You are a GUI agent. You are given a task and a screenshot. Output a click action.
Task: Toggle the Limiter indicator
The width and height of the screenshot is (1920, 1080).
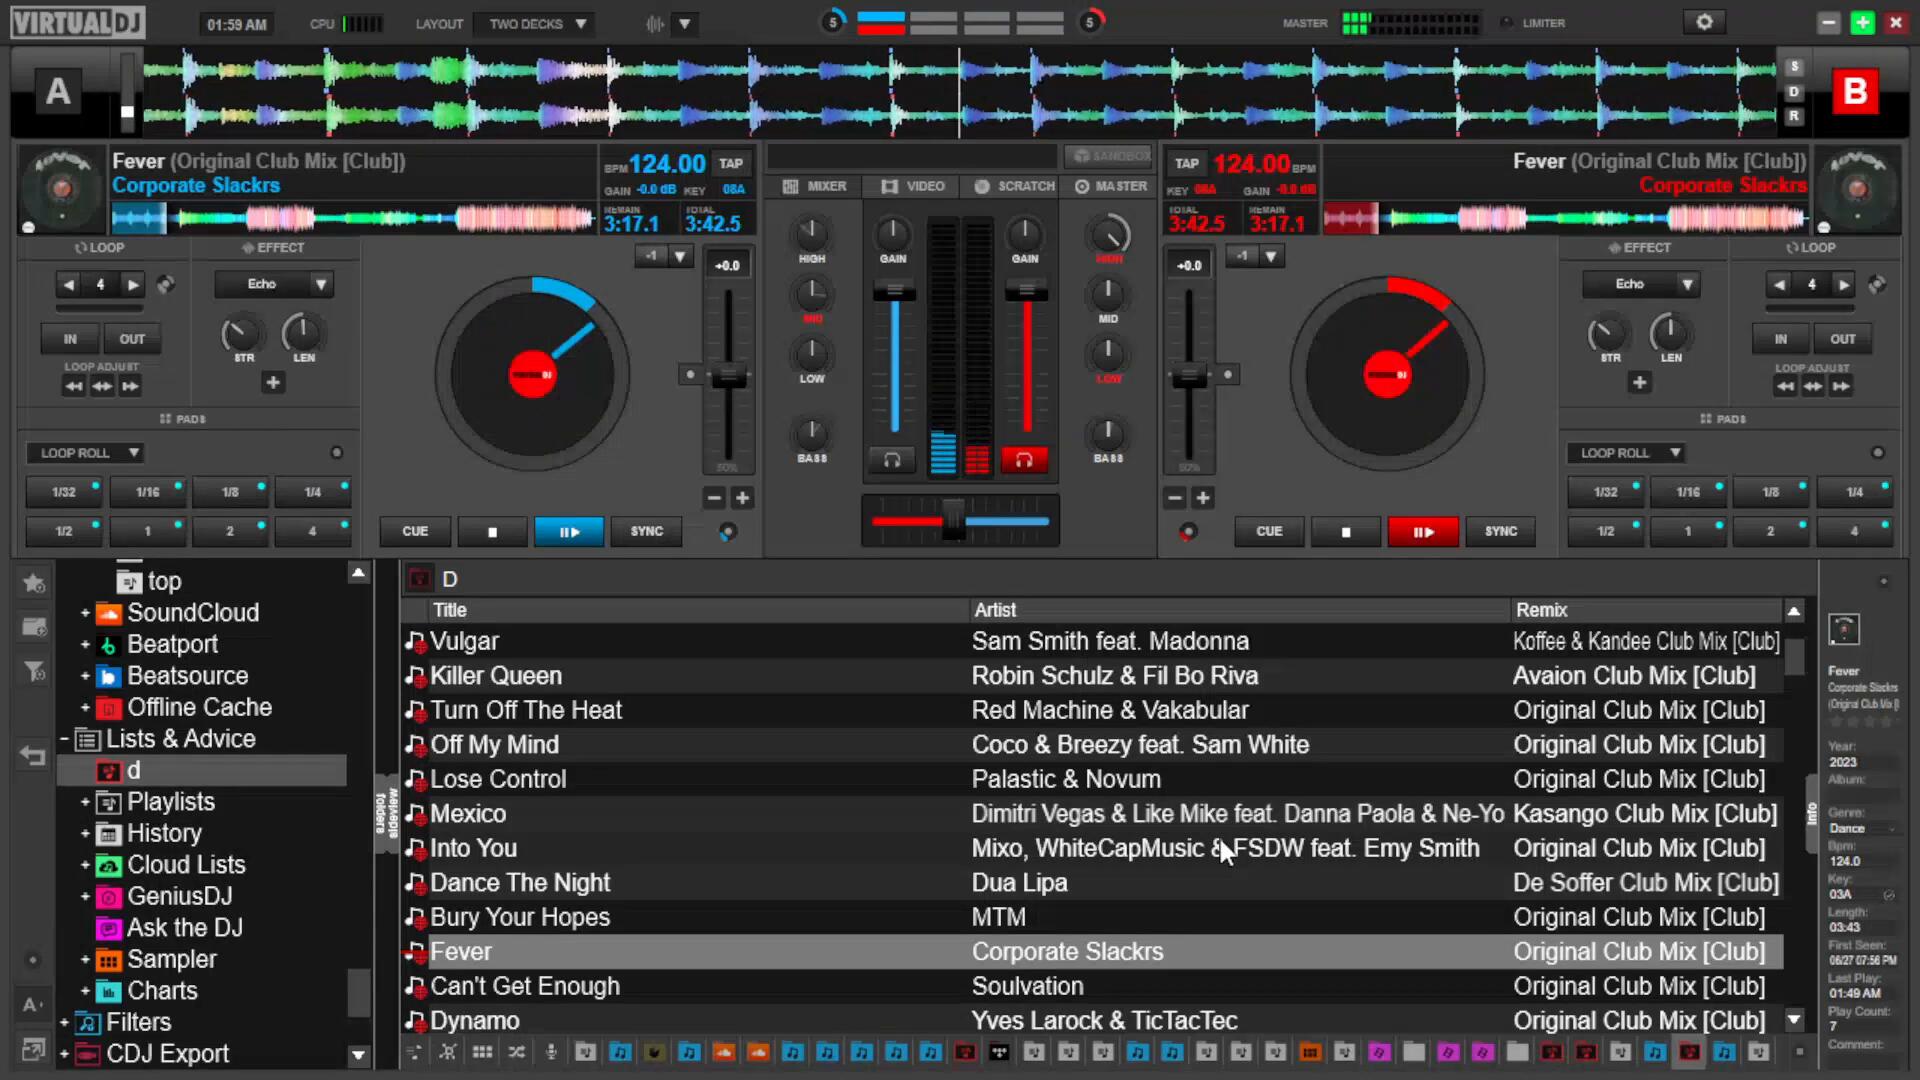click(x=1508, y=23)
